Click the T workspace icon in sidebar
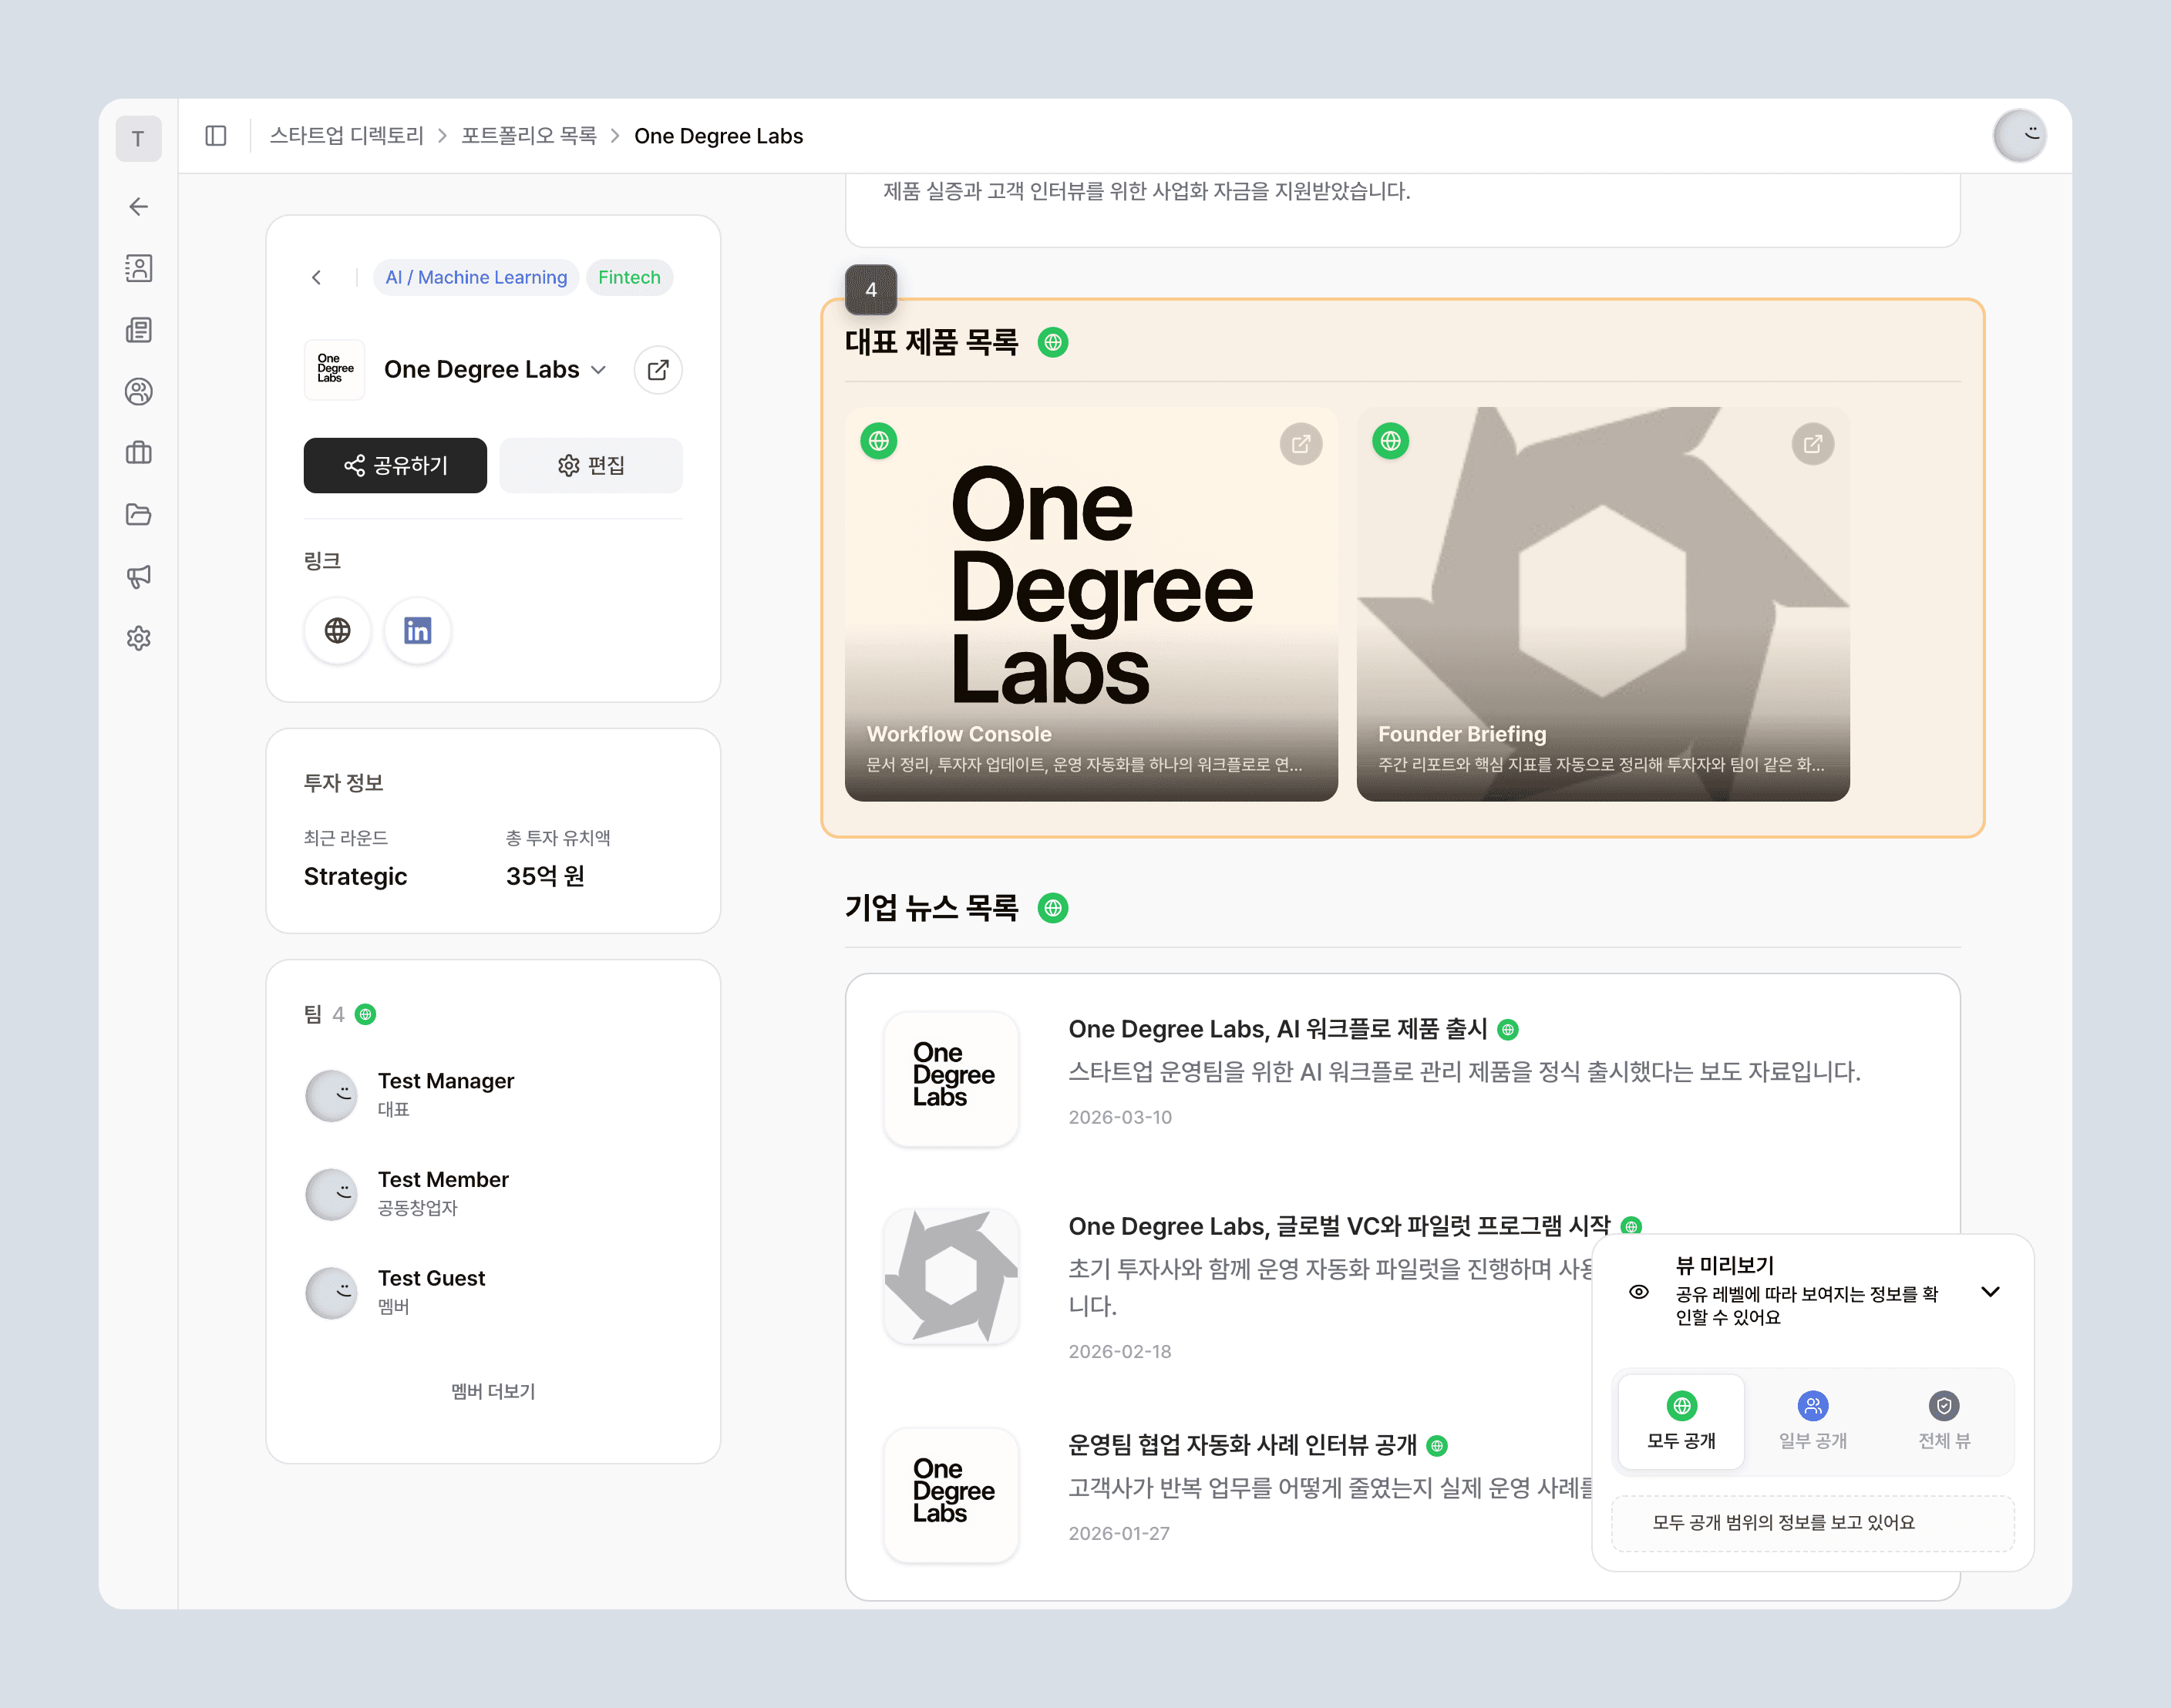The image size is (2171, 1708). coord(138,138)
